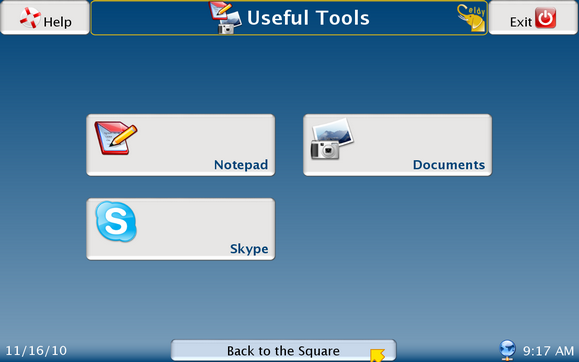Click the lifebuoy help icon

coord(30,18)
